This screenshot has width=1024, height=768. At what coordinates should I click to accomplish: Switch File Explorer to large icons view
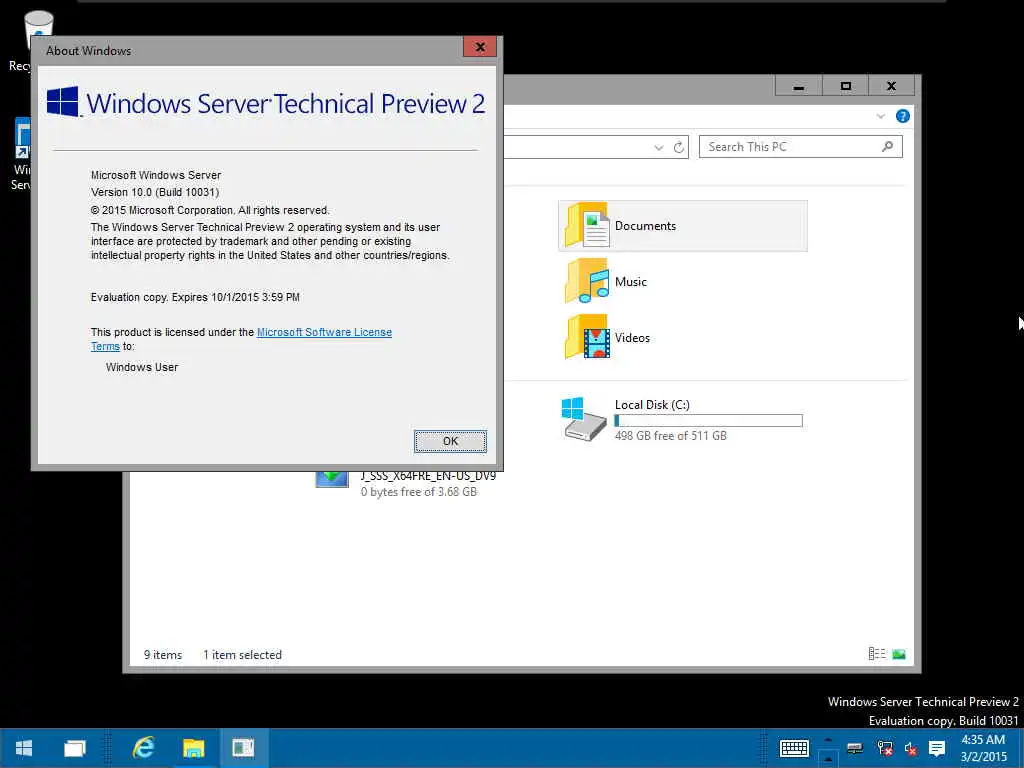click(899, 654)
